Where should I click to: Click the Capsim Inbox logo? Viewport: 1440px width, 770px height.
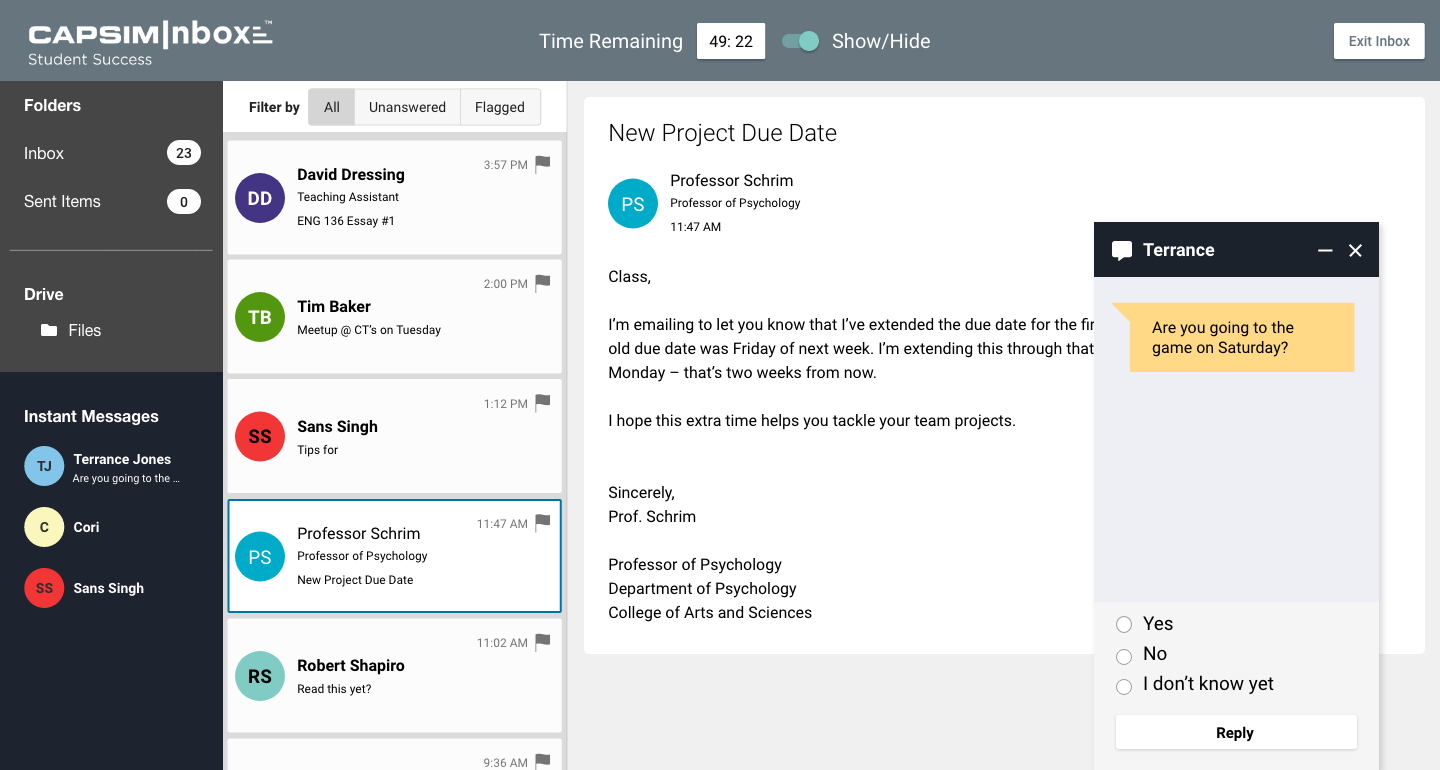(150, 44)
